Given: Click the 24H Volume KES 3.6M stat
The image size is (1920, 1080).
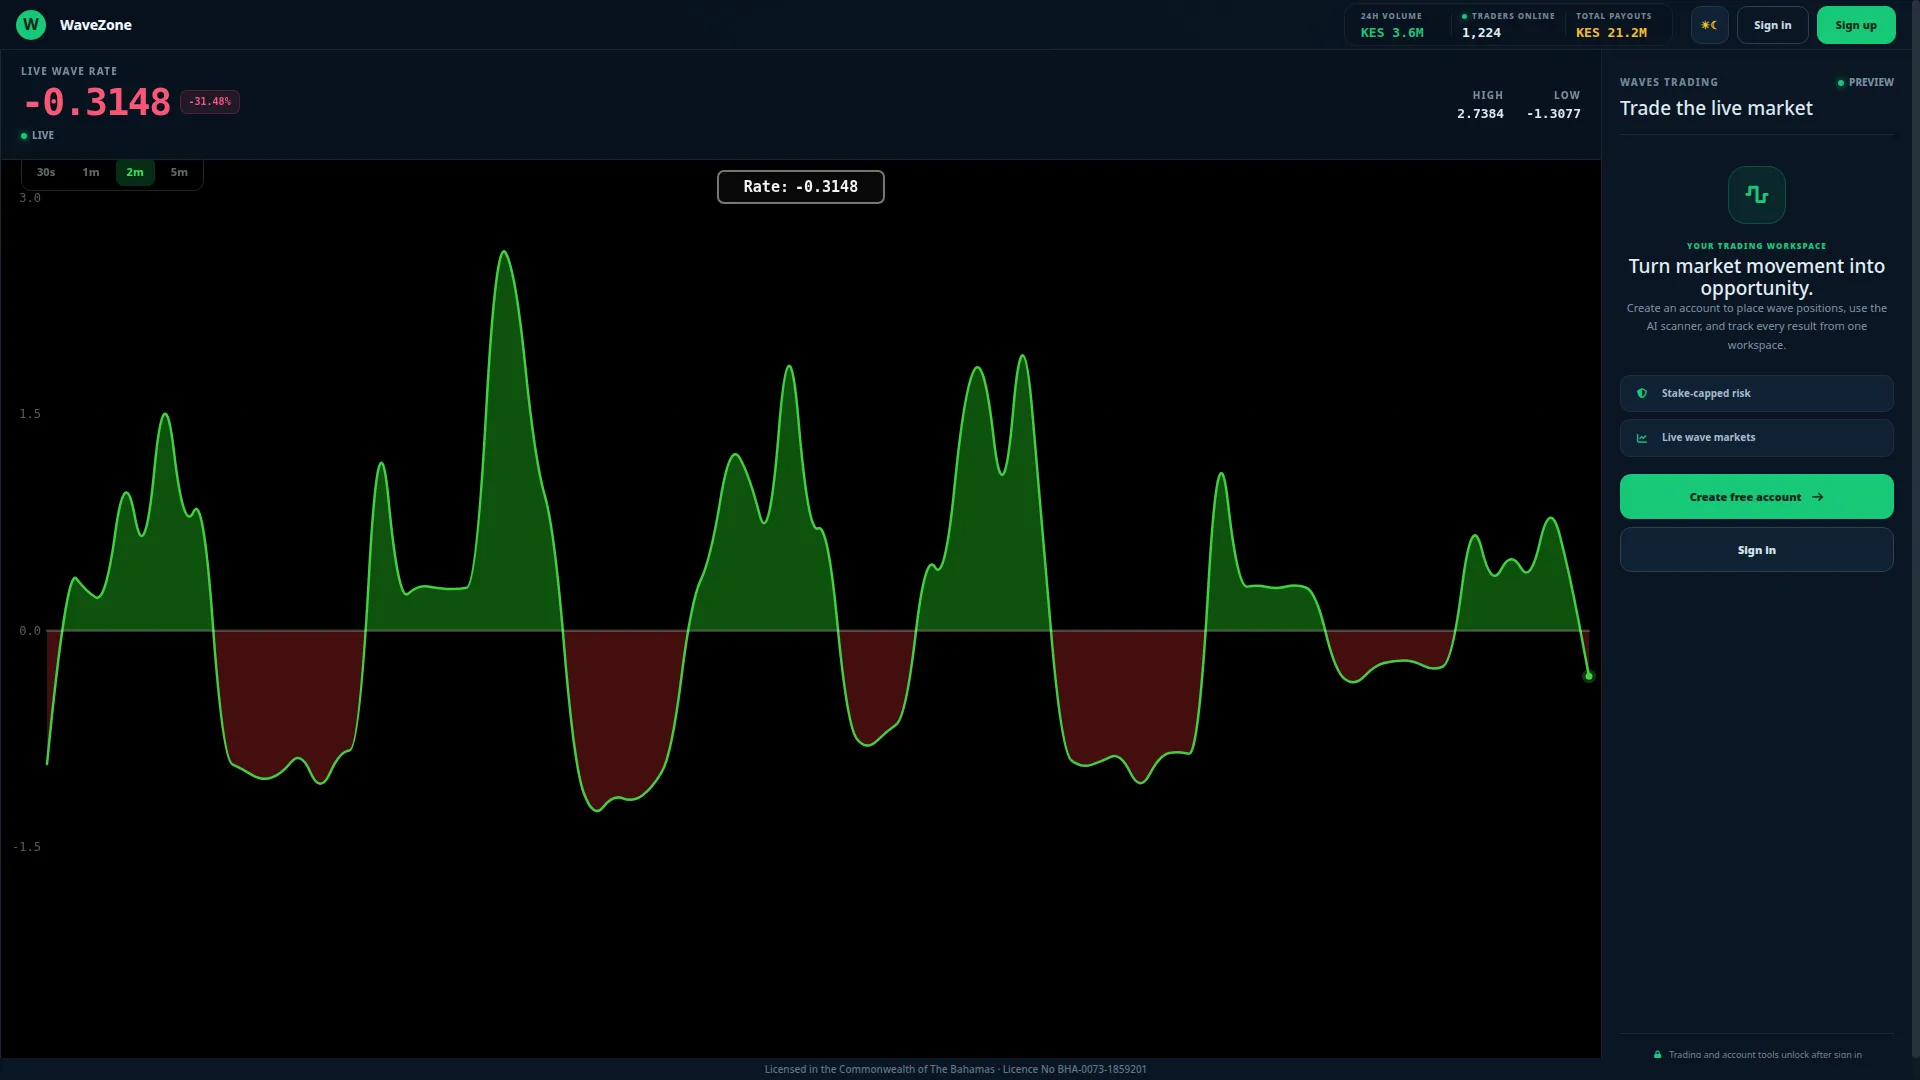Looking at the screenshot, I should pos(1392,25).
